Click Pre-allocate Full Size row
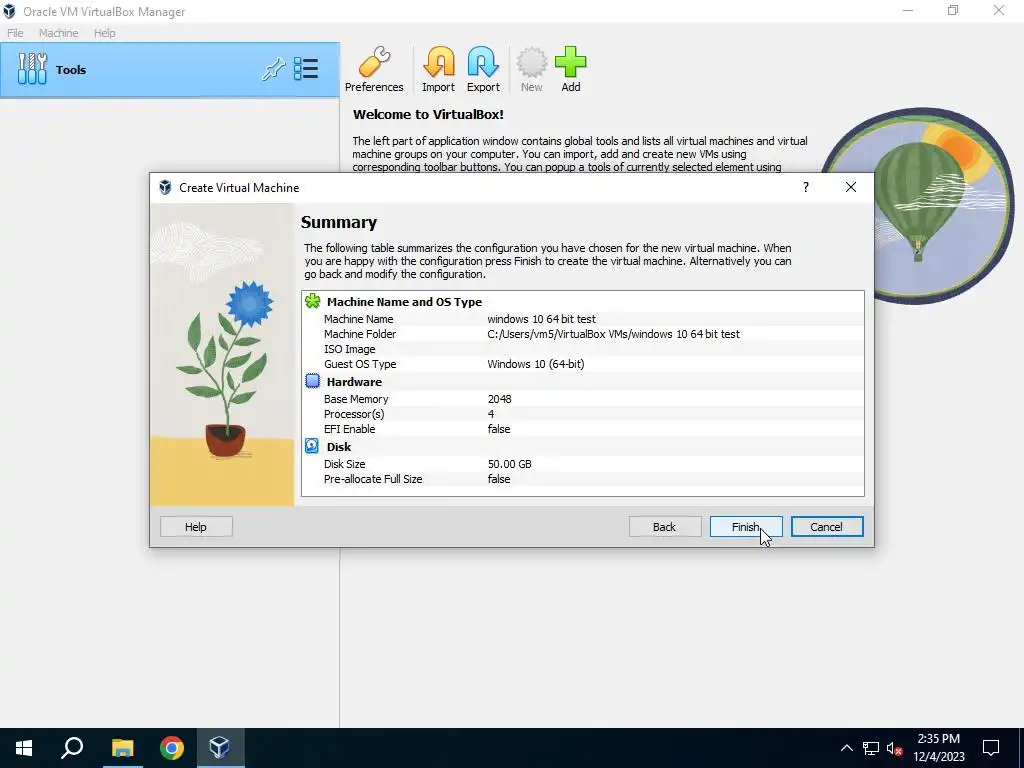Image resolution: width=1024 pixels, height=768 pixels. click(x=583, y=479)
